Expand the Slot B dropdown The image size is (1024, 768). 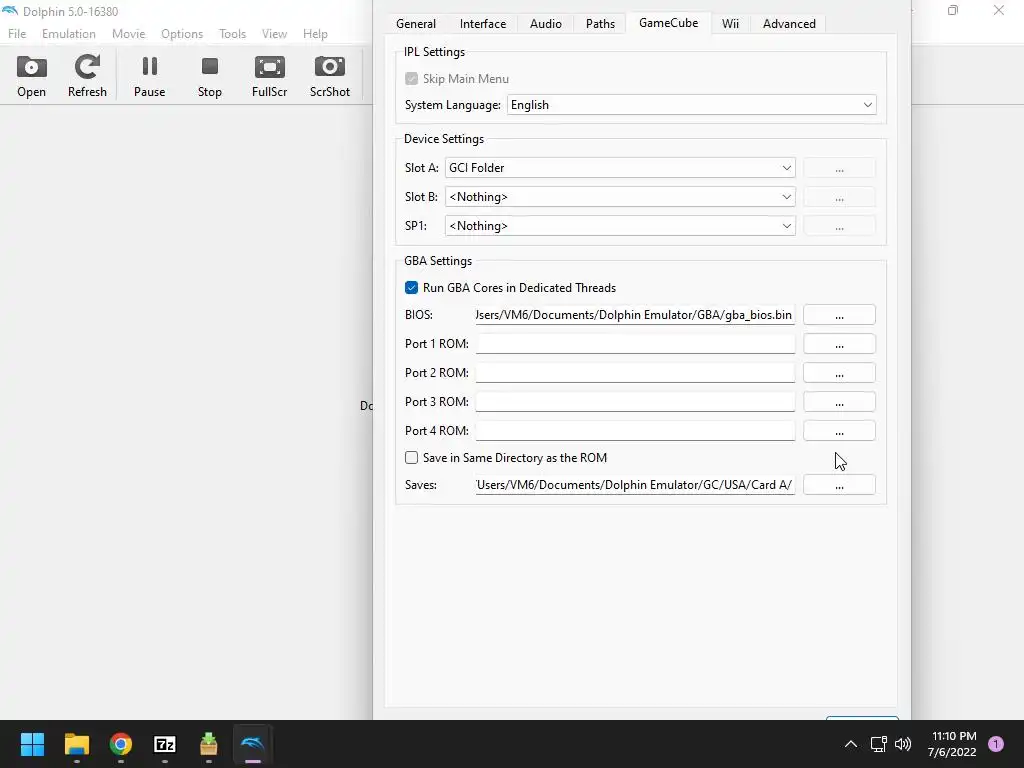[620, 197]
